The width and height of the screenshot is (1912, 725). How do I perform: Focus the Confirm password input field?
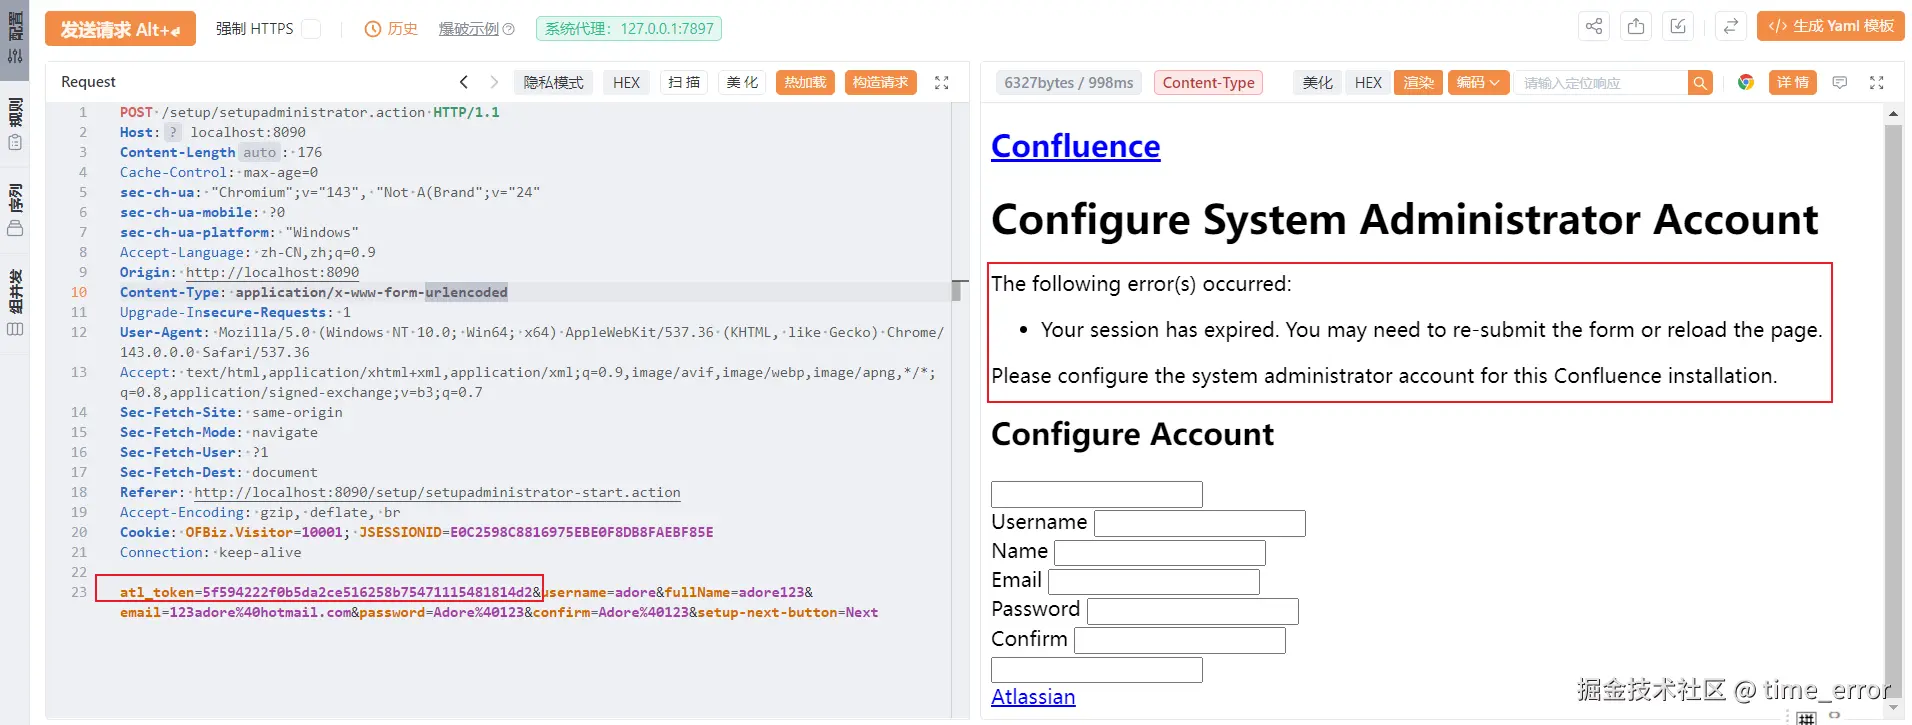1180,640
